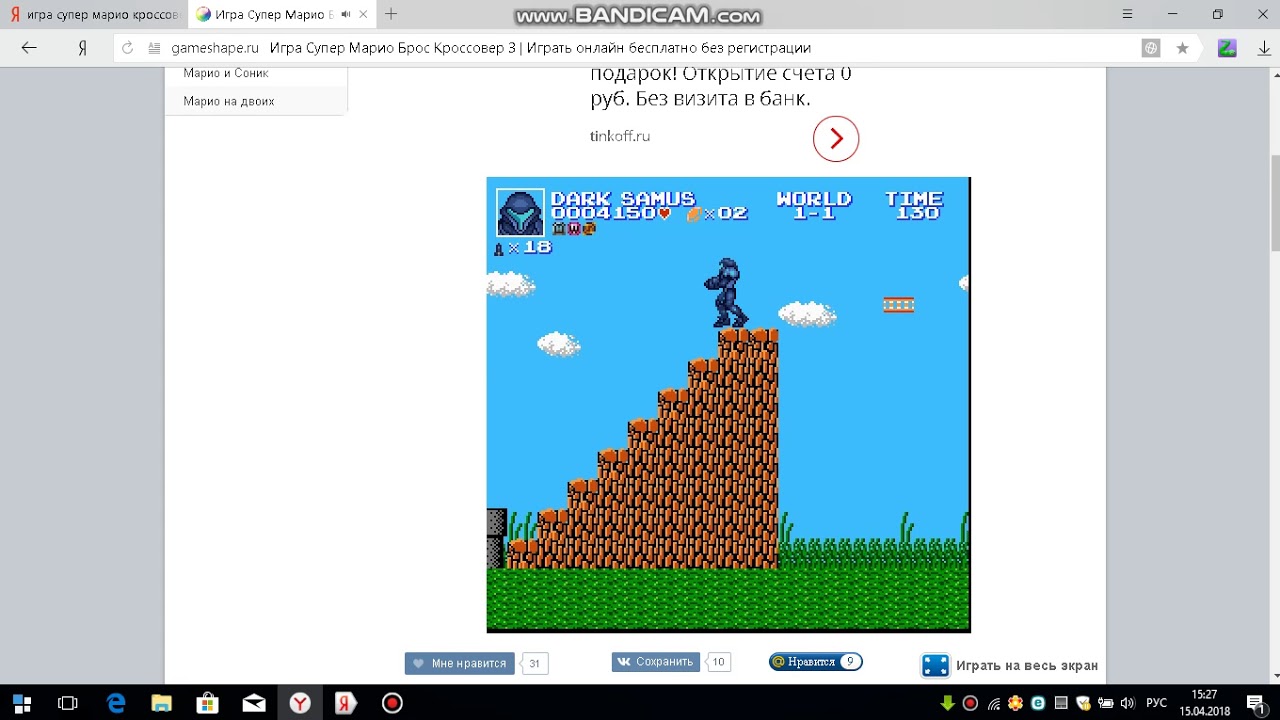Open the square Яндекс taskbar icon
The image size is (1280, 720).
[346, 703]
